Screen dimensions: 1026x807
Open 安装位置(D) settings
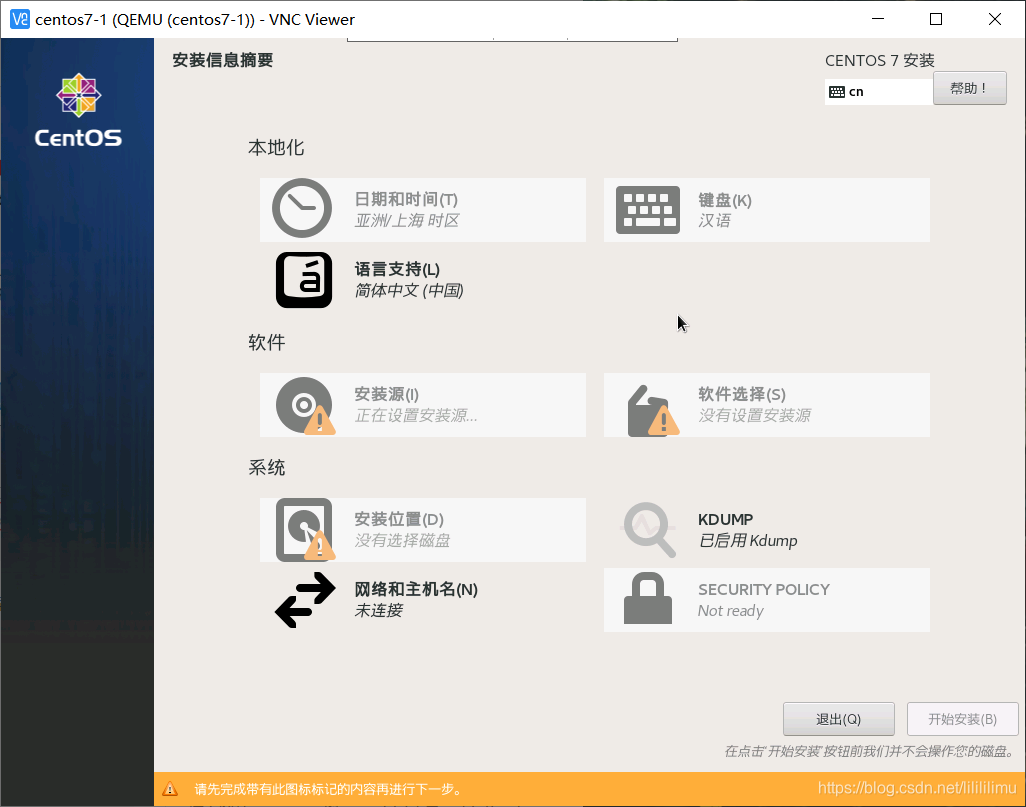click(x=423, y=530)
